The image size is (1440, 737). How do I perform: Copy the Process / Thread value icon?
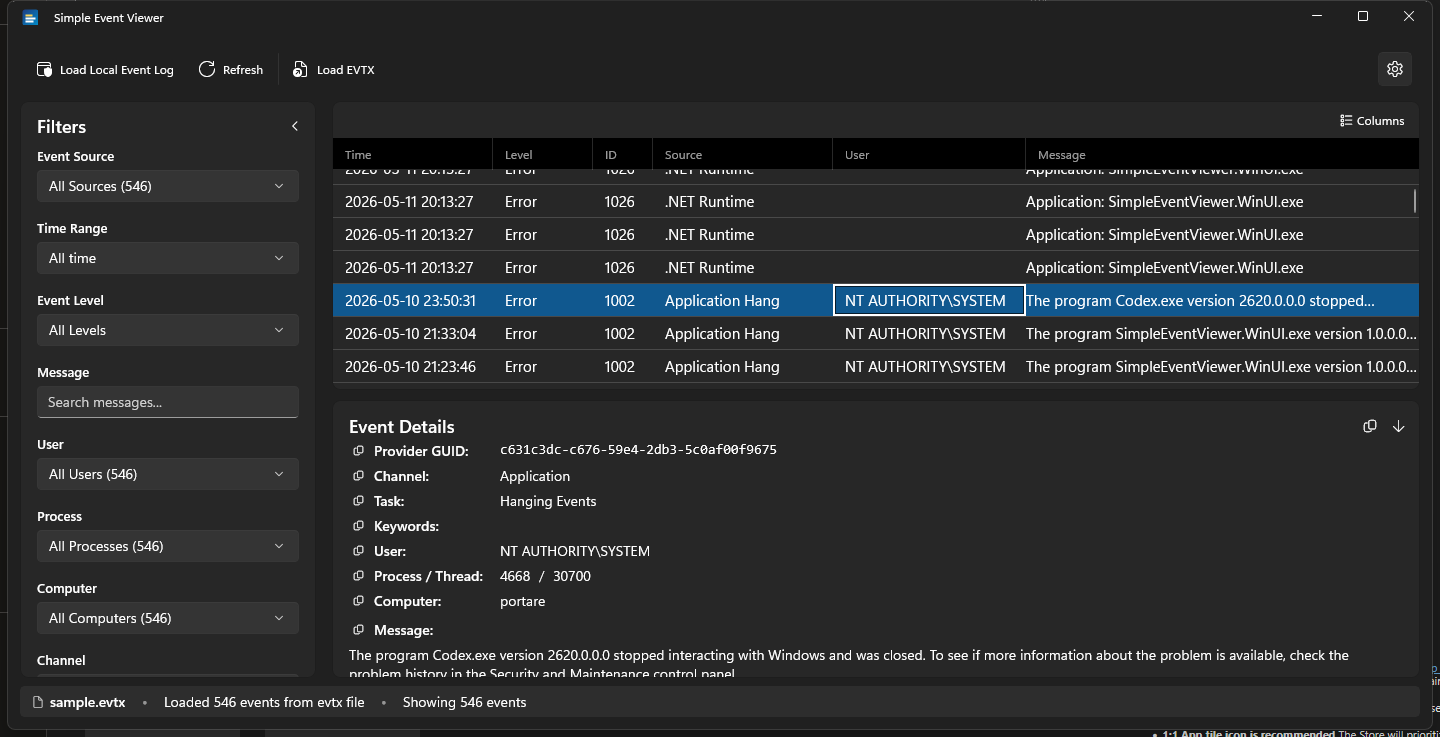click(358, 576)
